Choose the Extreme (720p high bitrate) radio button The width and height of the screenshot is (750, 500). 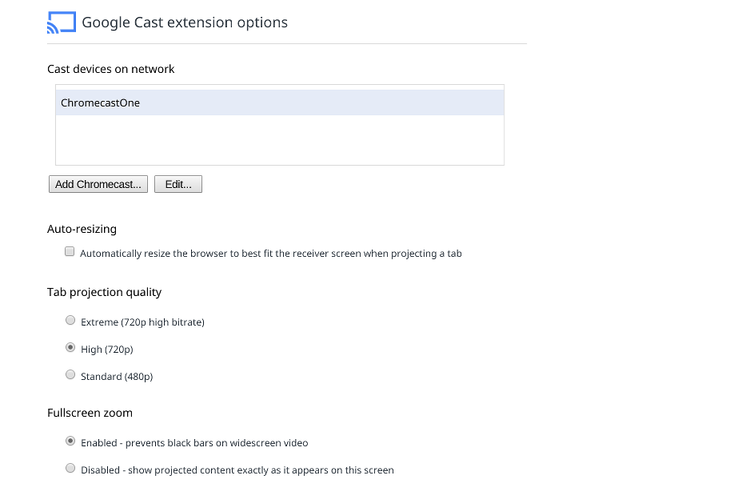(x=70, y=321)
